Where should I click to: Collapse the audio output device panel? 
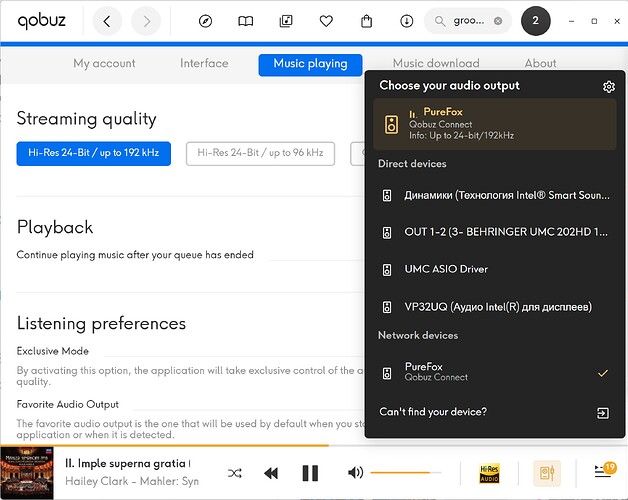tap(546, 472)
